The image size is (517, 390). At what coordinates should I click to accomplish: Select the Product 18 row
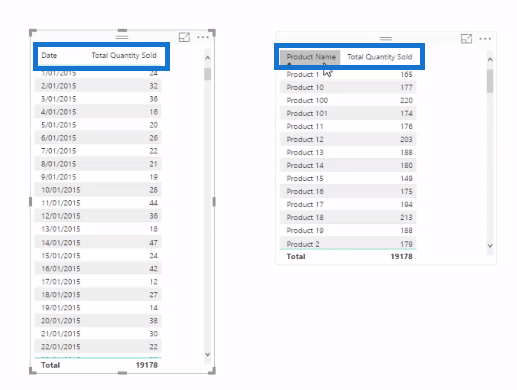click(x=348, y=217)
